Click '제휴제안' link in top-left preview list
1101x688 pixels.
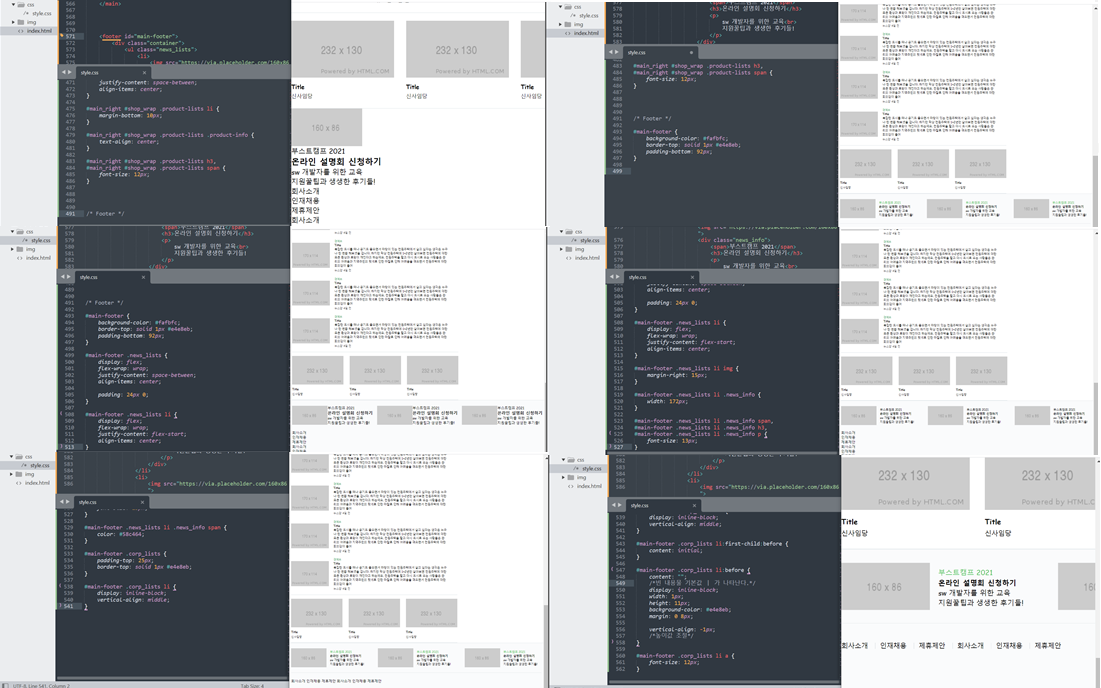(305, 211)
